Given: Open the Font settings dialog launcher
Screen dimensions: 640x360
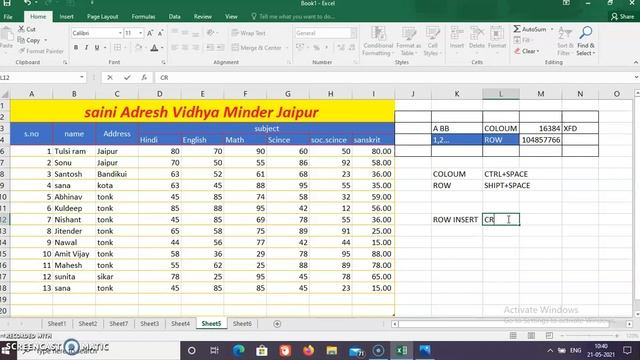Looking at the screenshot, I should tap(163, 62).
